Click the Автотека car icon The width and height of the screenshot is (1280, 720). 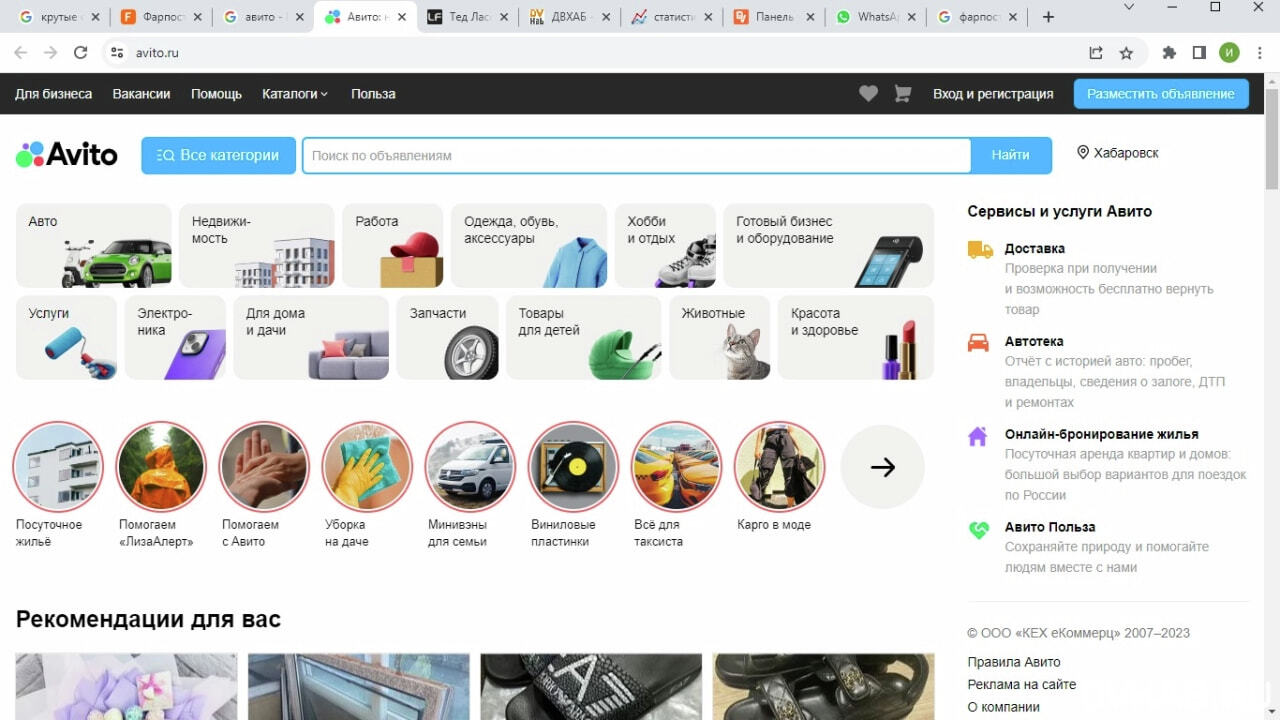pyautogui.click(x=978, y=342)
